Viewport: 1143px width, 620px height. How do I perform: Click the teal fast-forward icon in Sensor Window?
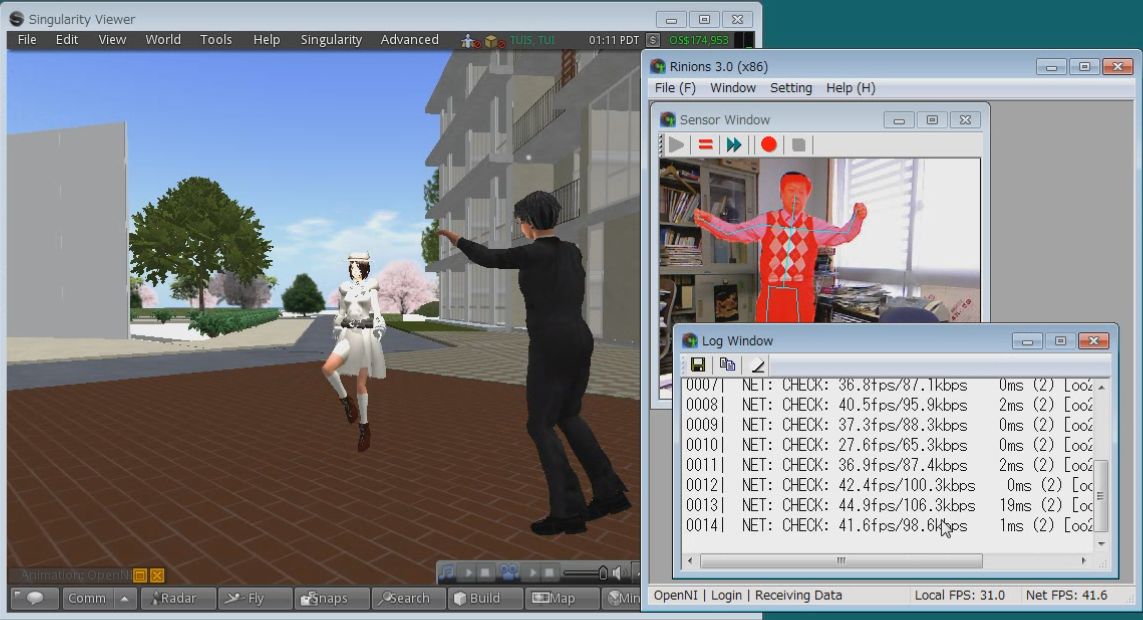[734, 145]
